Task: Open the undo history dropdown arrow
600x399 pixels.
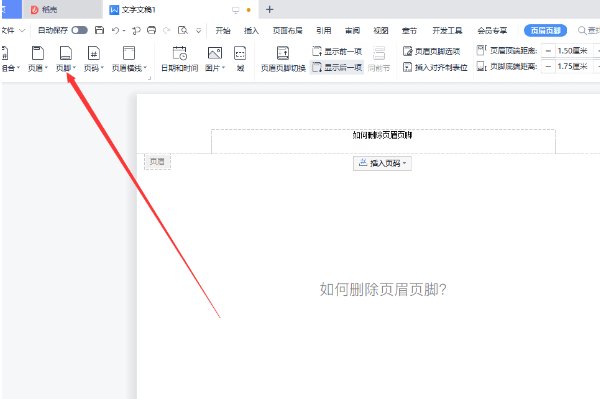Action: click(124, 31)
